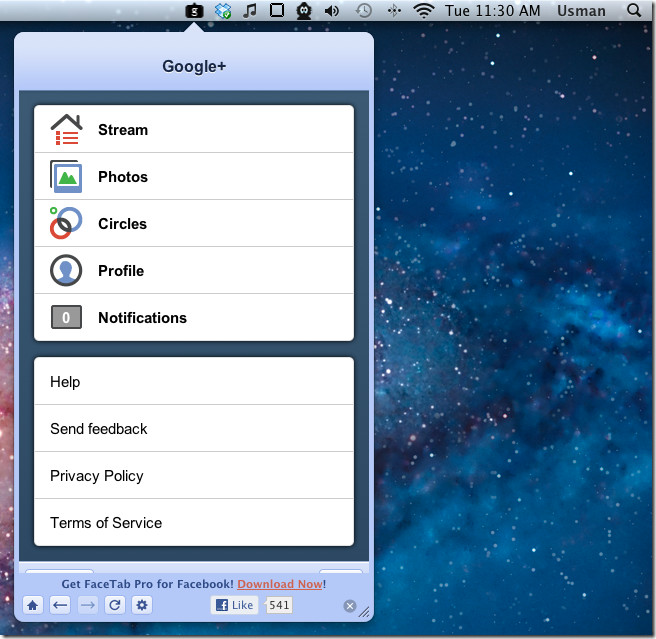Open Terms of Service

[194, 522]
